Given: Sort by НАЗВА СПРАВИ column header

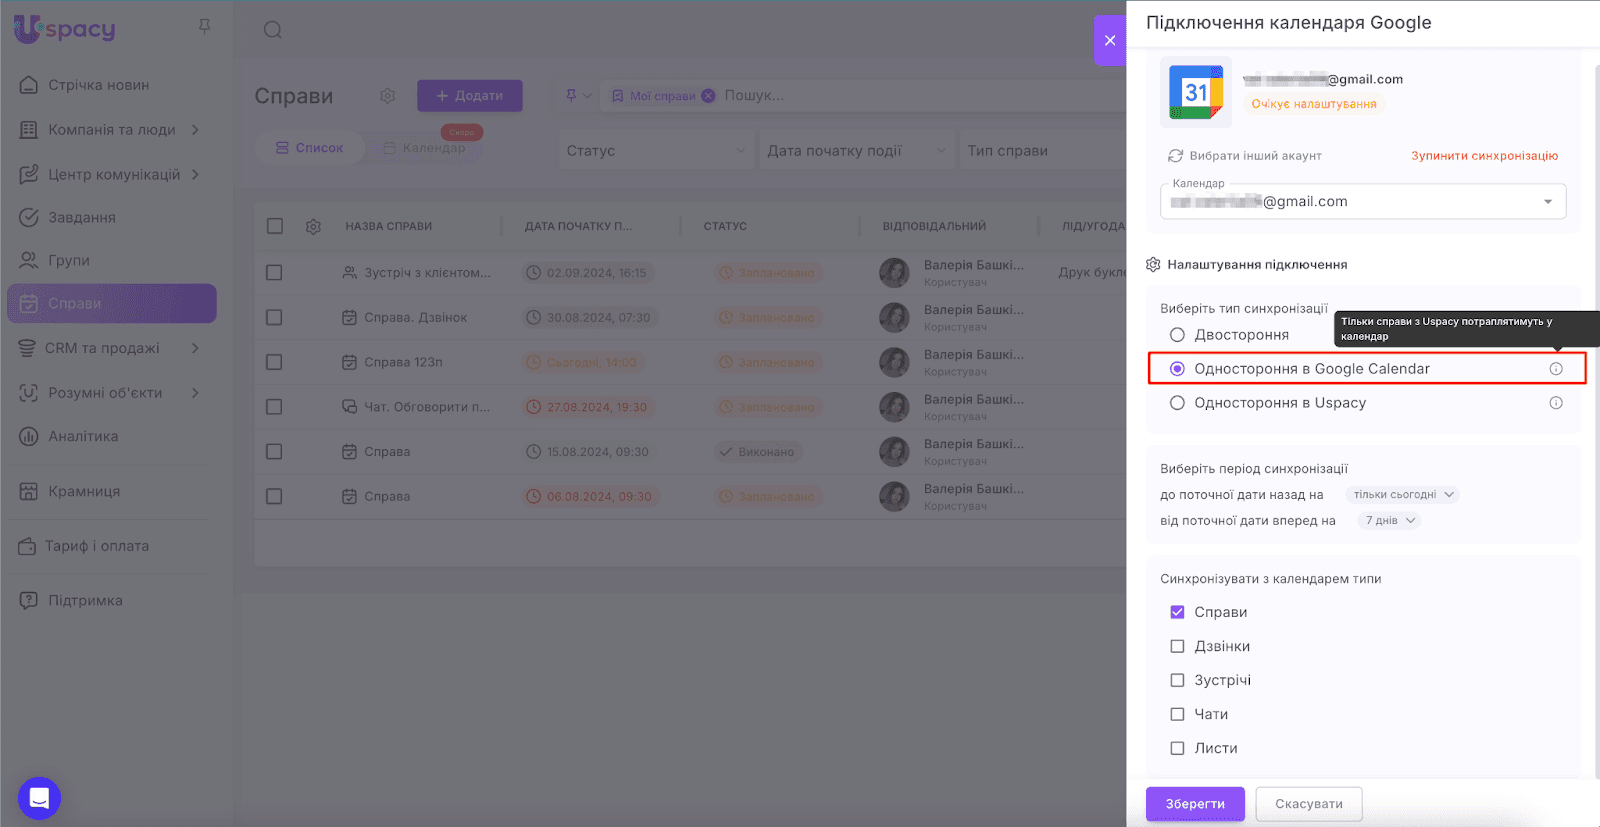Looking at the screenshot, I should click(389, 226).
